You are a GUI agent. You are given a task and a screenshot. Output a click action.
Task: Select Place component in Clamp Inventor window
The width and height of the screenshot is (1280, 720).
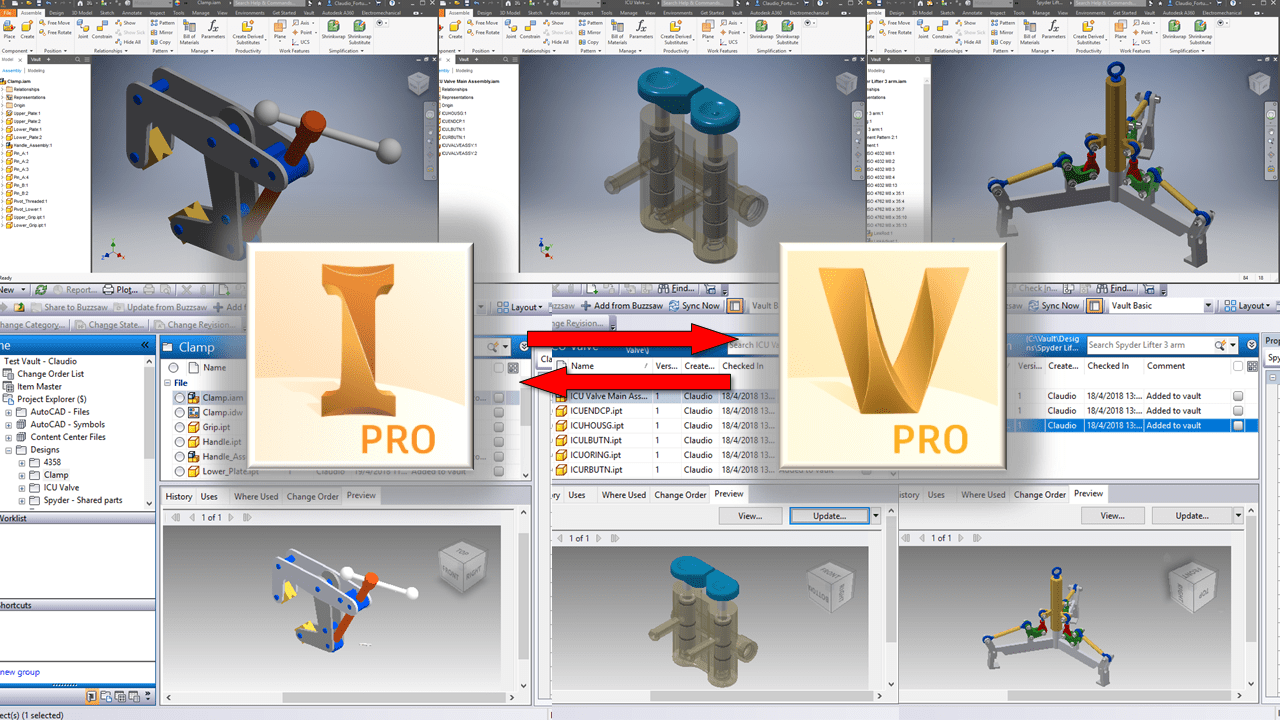pyautogui.click(x=8, y=29)
